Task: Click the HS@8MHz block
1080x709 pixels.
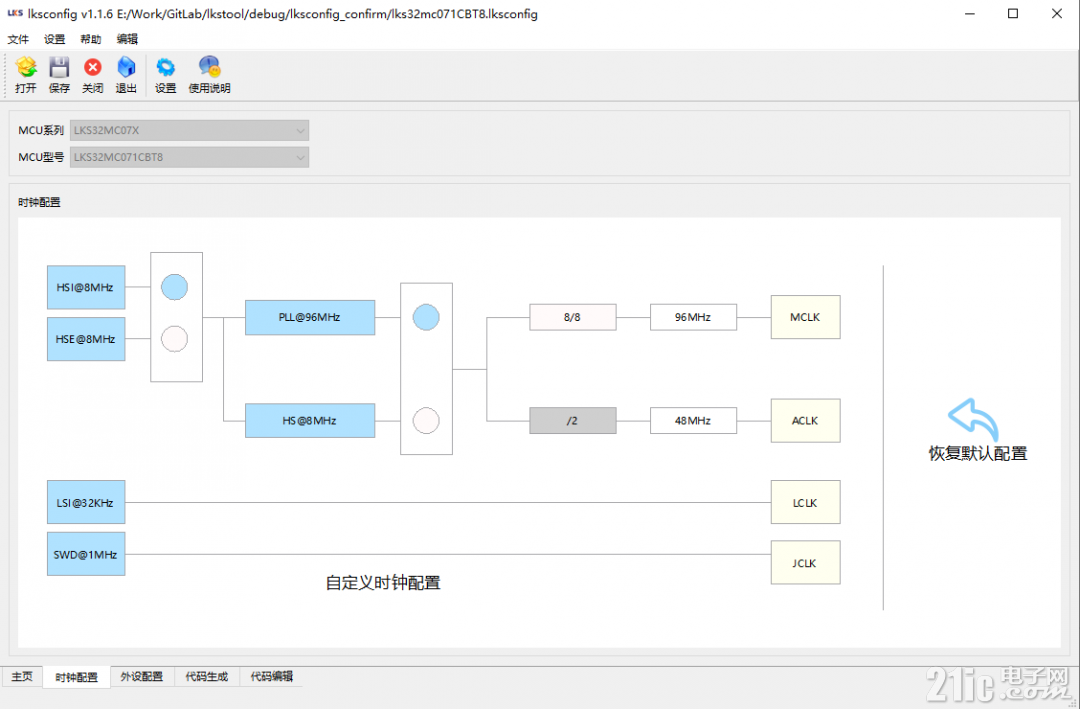Action: coord(310,420)
